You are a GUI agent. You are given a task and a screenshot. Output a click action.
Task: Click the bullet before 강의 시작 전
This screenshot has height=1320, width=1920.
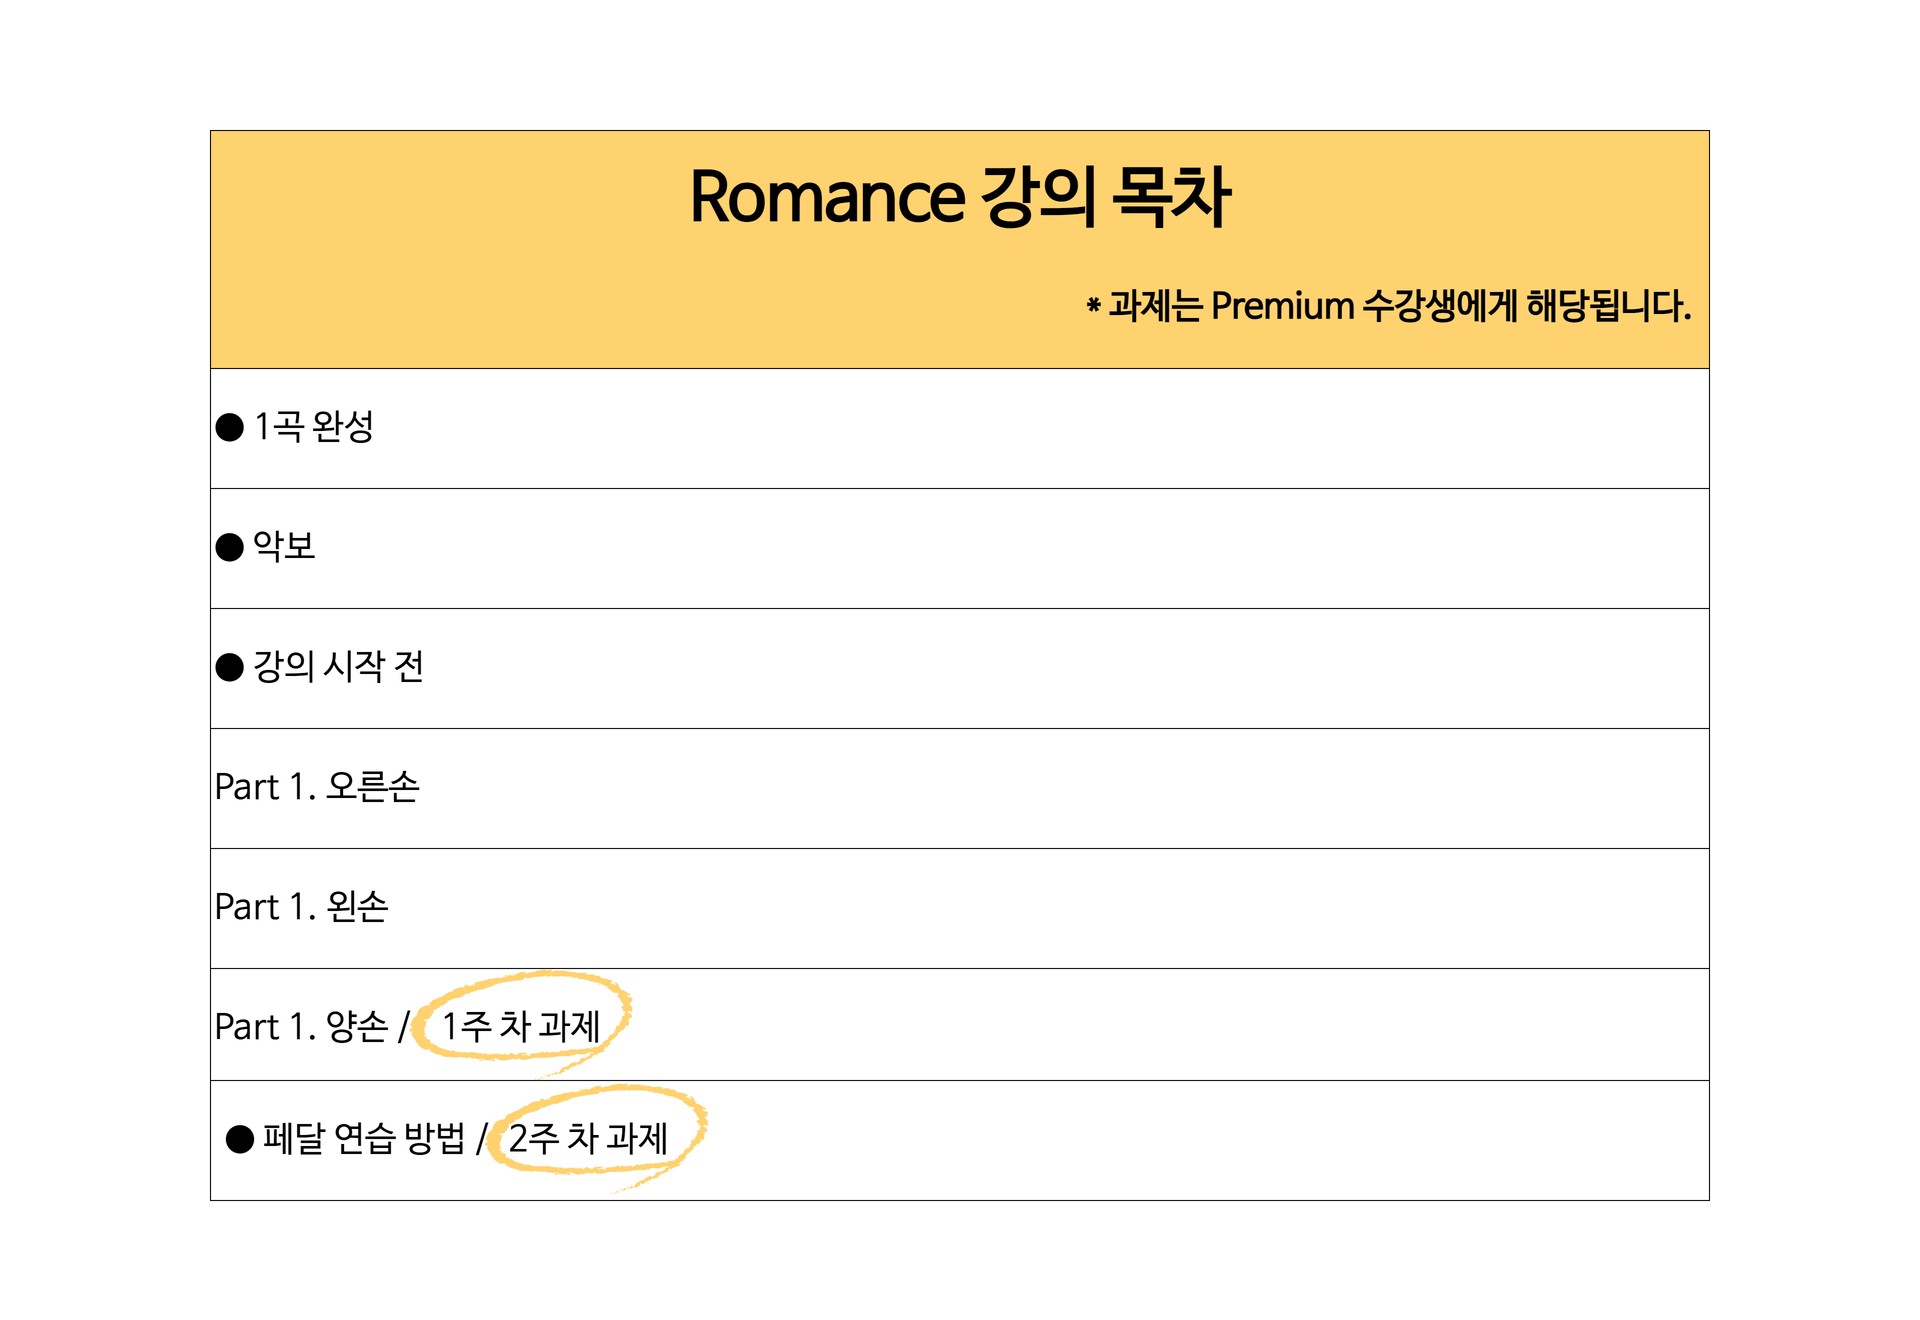pos(230,668)
